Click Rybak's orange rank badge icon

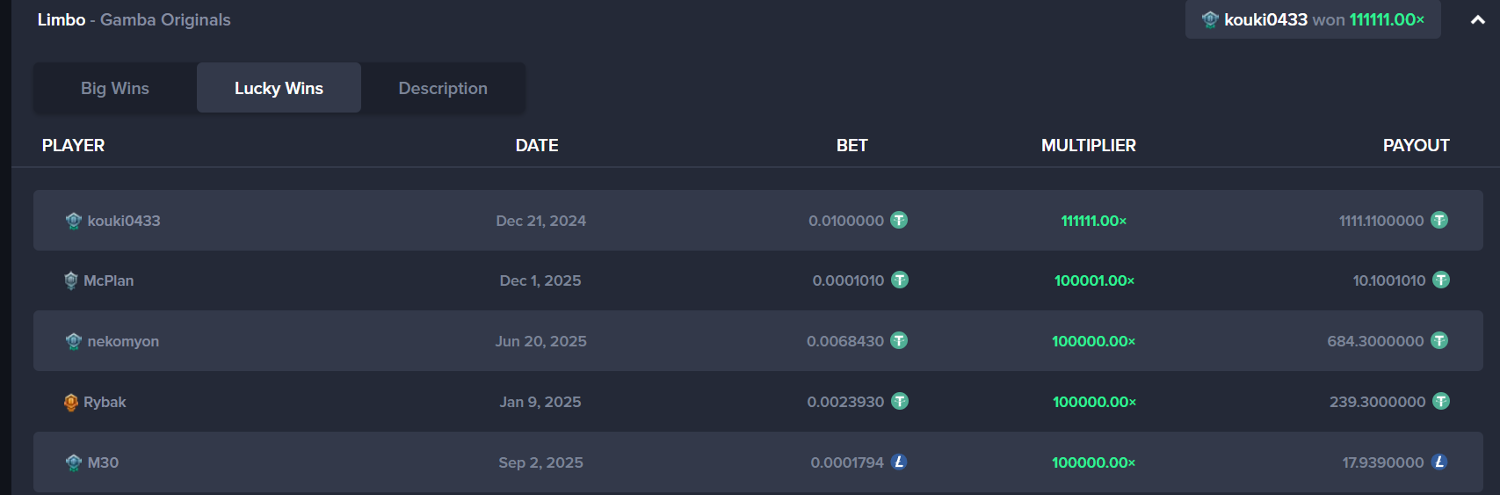click(71, 402)
